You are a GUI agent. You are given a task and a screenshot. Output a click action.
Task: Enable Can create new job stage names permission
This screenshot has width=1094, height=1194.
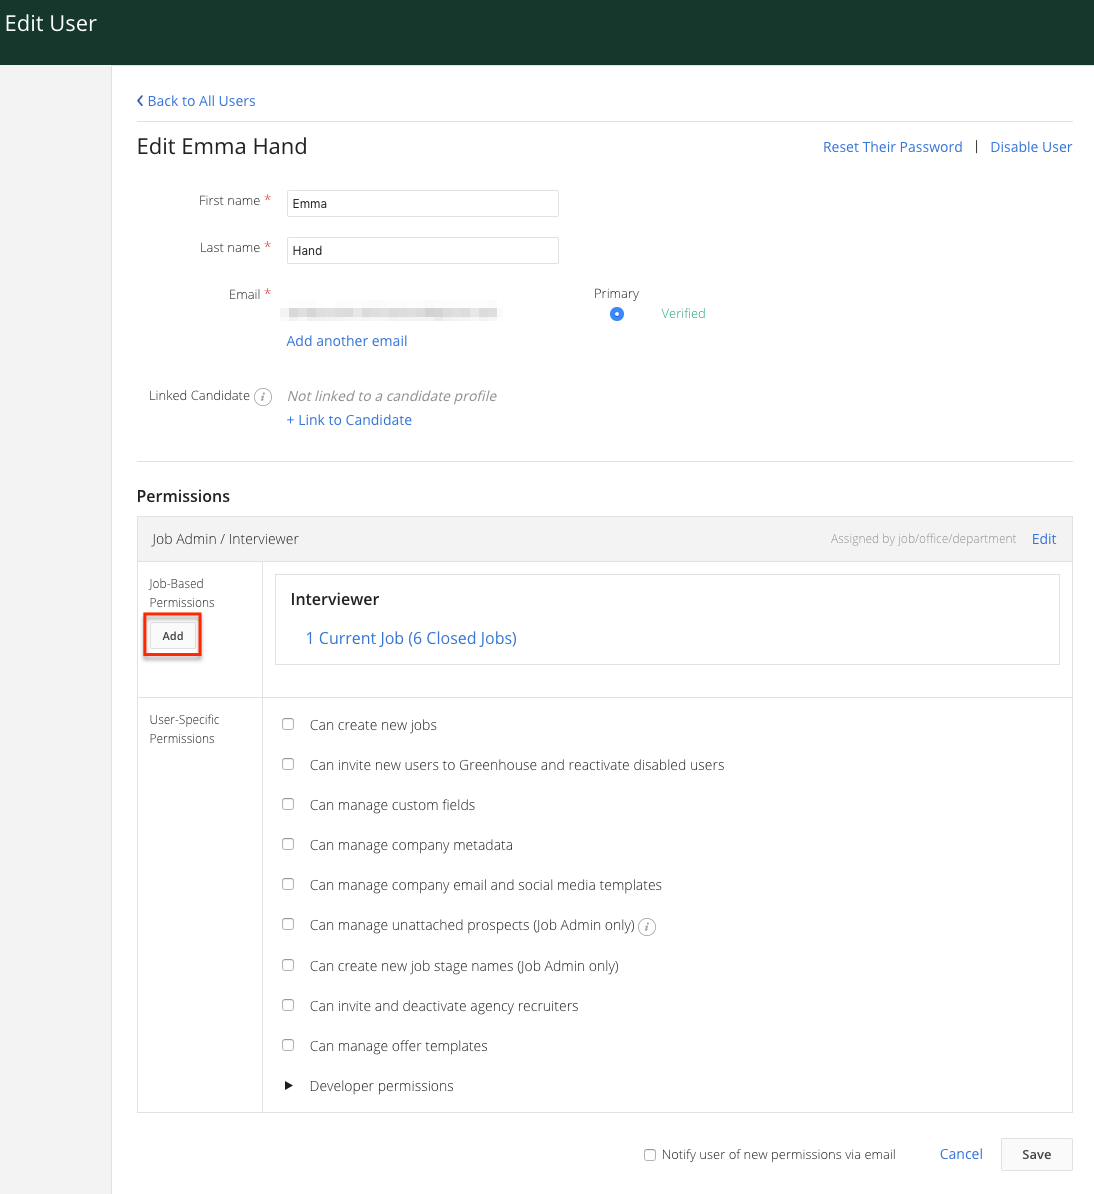pos(288,965)
